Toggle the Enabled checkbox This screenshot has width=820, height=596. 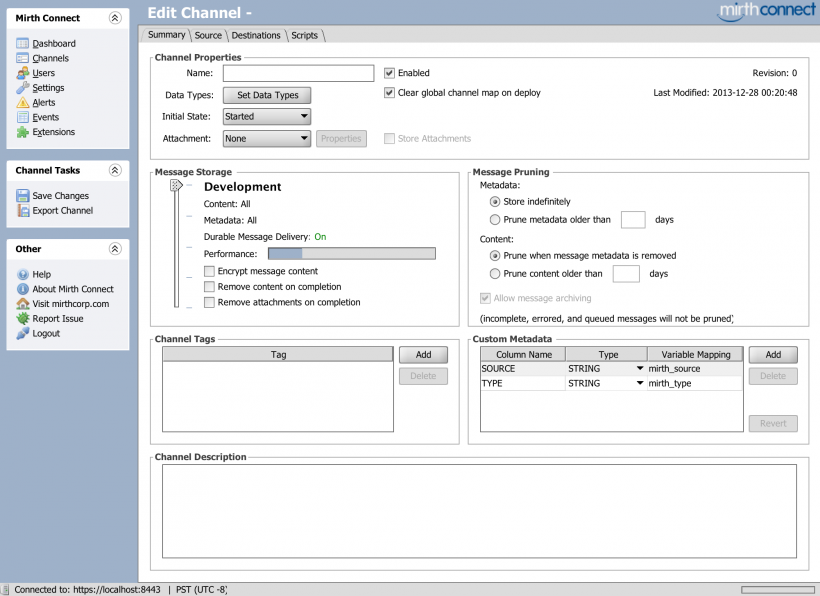[390, 73]
